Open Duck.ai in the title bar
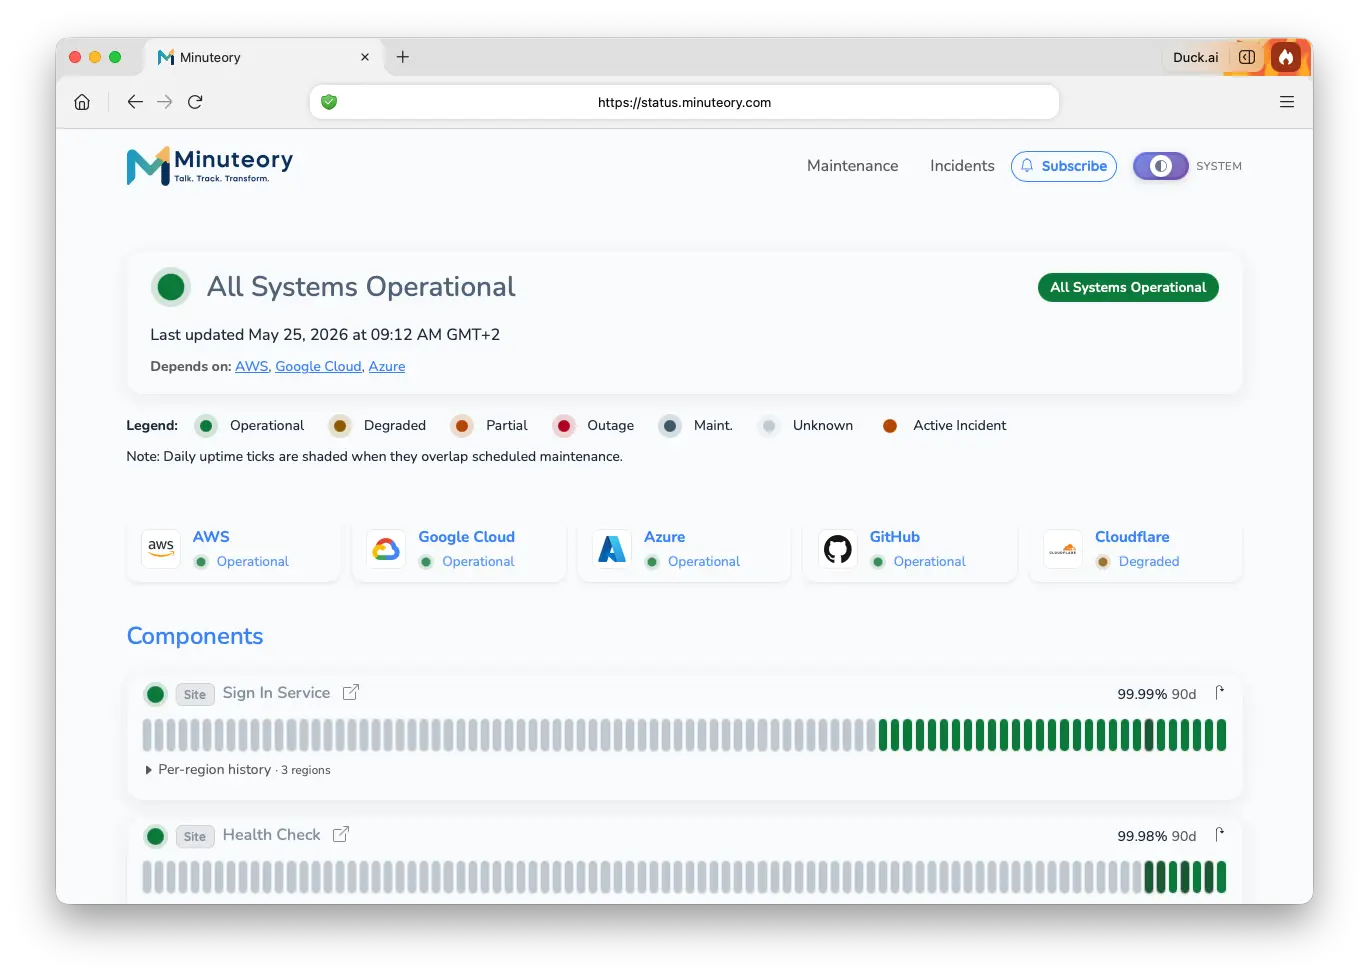 (1196, 57)
